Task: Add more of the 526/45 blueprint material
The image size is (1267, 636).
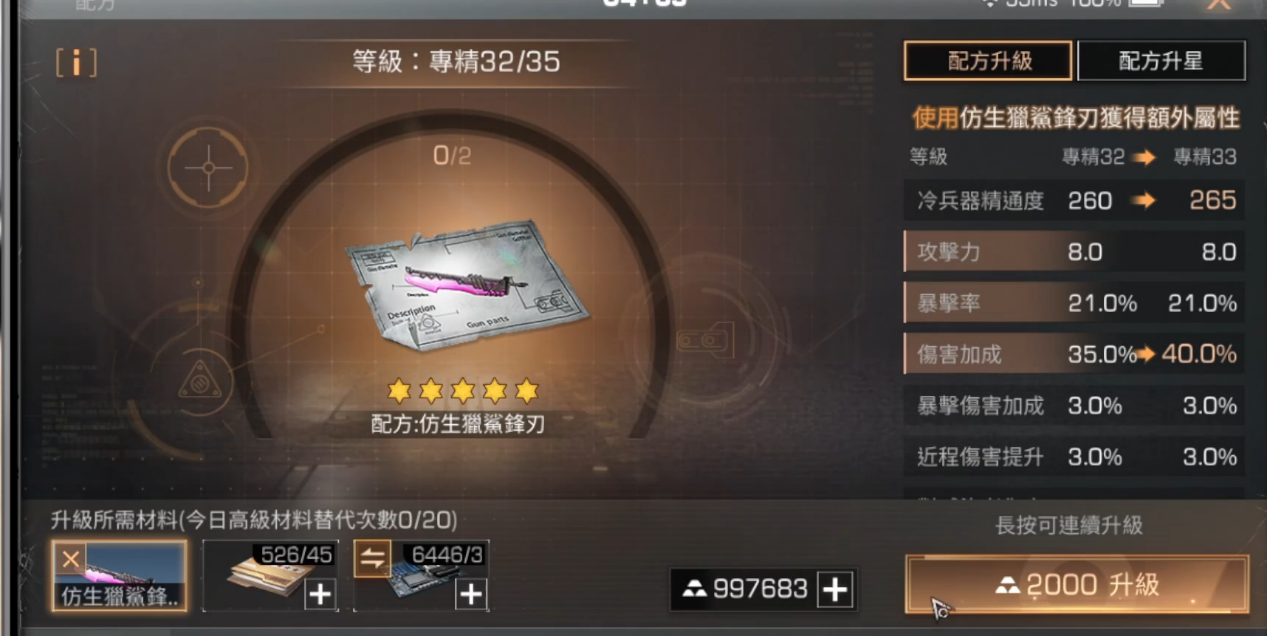Action: point(319,594)
